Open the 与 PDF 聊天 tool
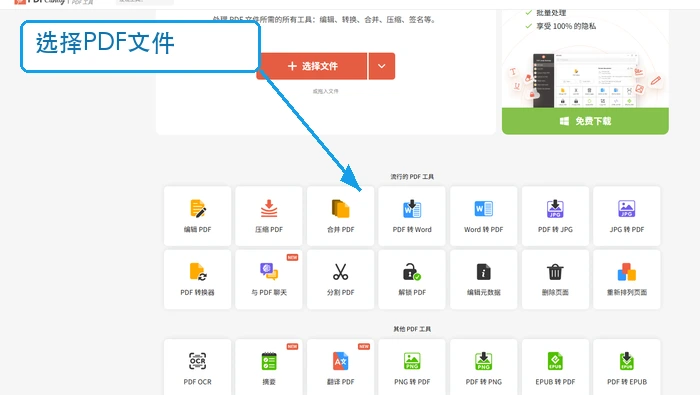 click(269, 279)
